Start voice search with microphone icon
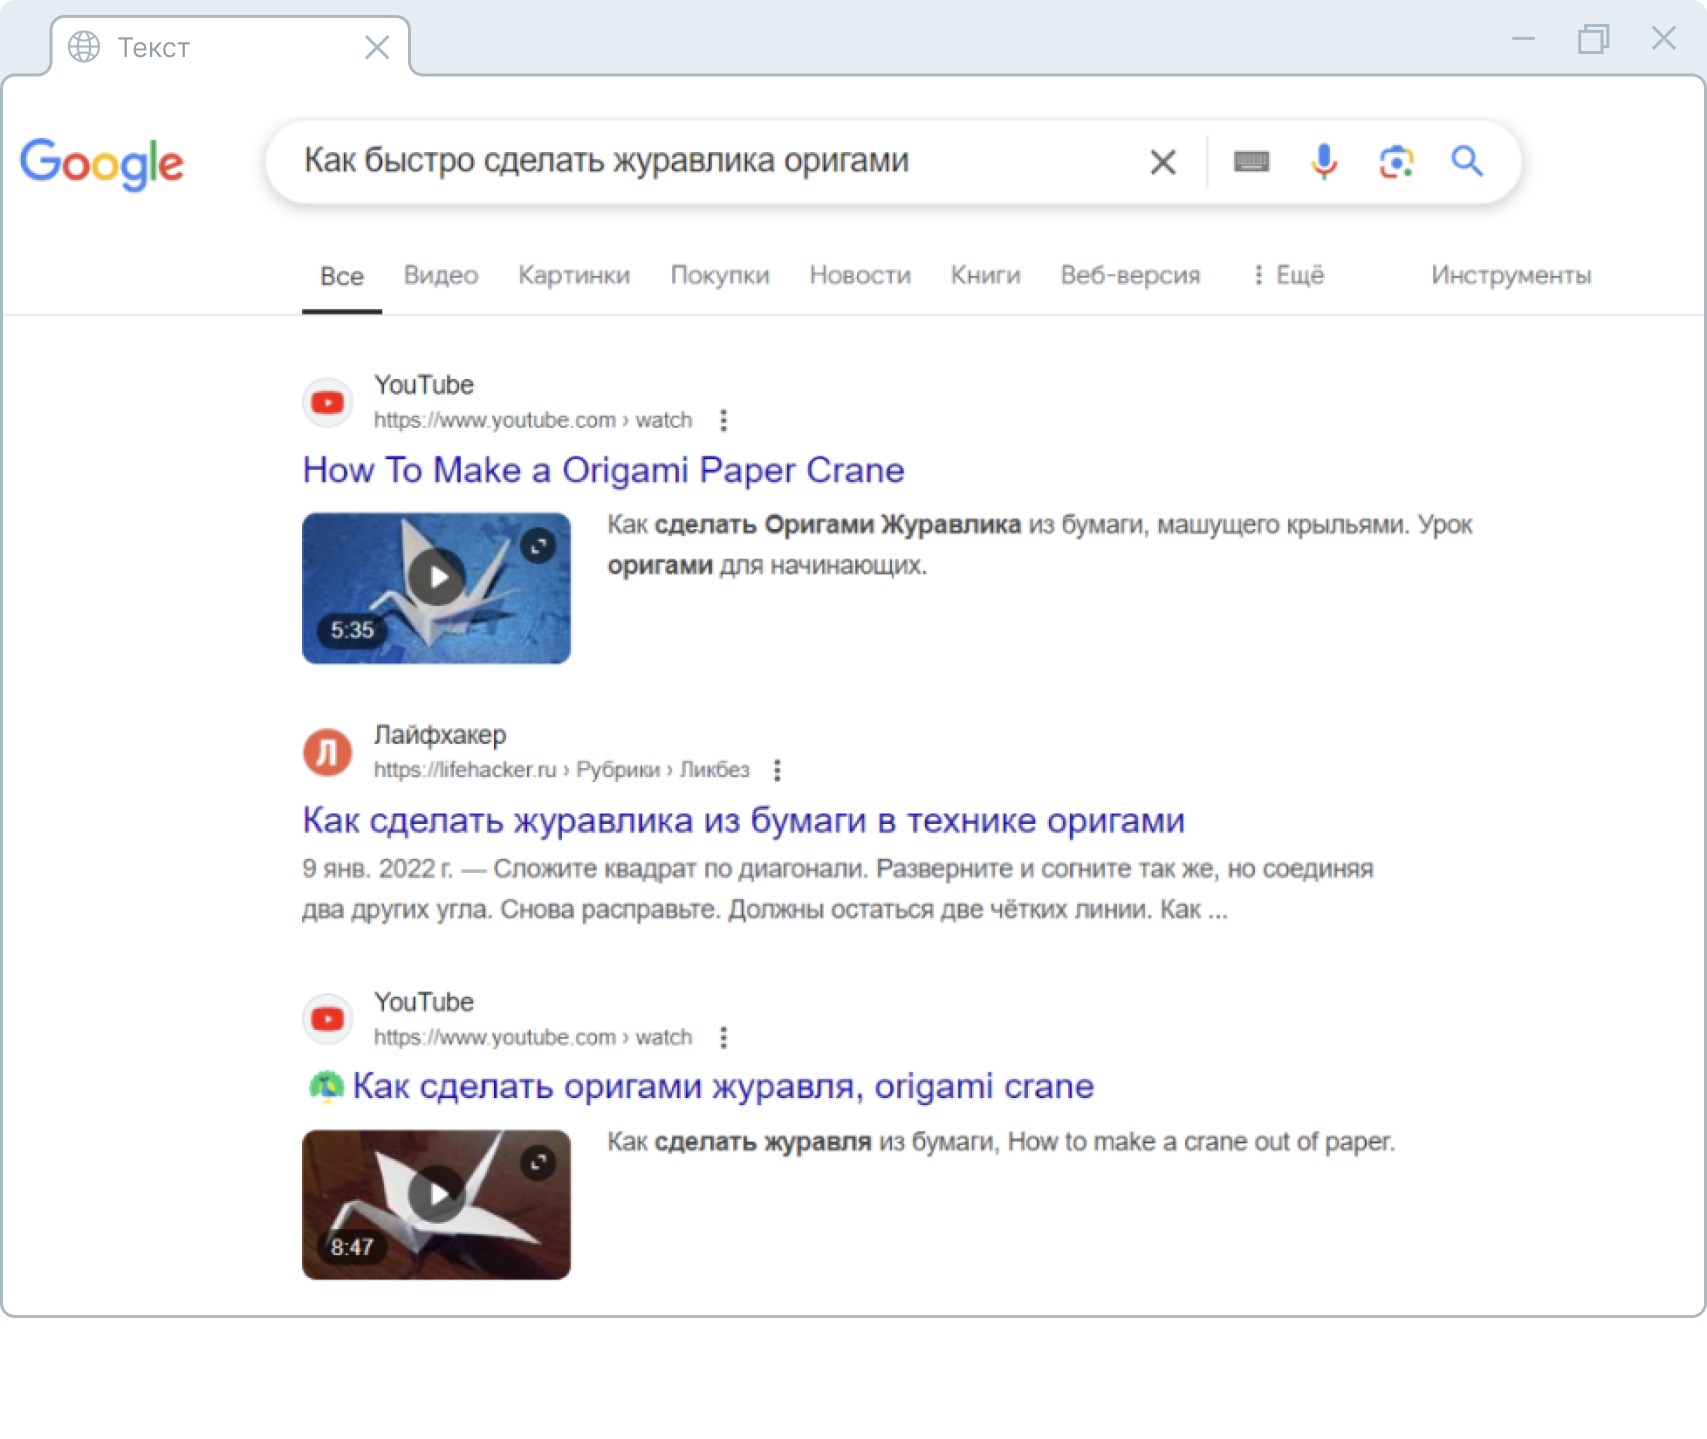1707x1439 pixels. (1324, 162)
